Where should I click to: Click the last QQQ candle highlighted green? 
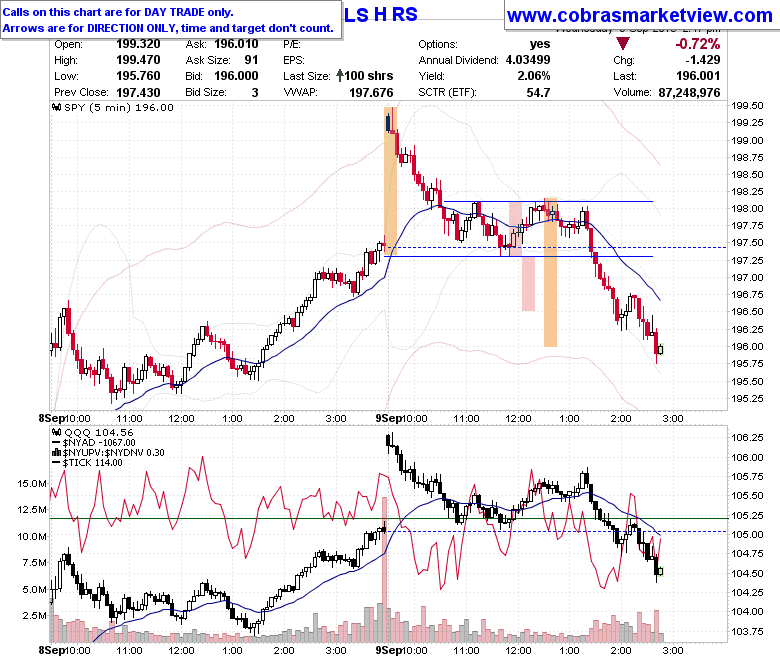coord(660,571)
